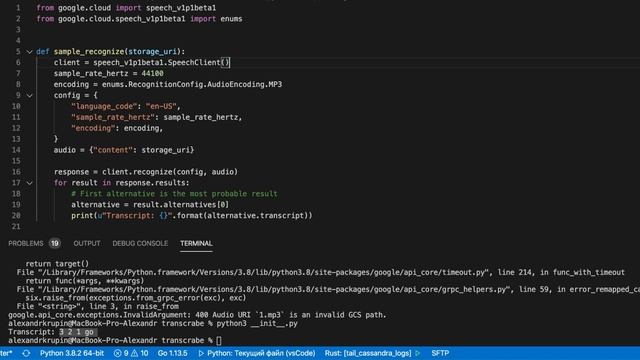The width and height of the screenshot is (640, 360).
Task: Click the timeout.py file path in terminal
Action: pos(264,273)
